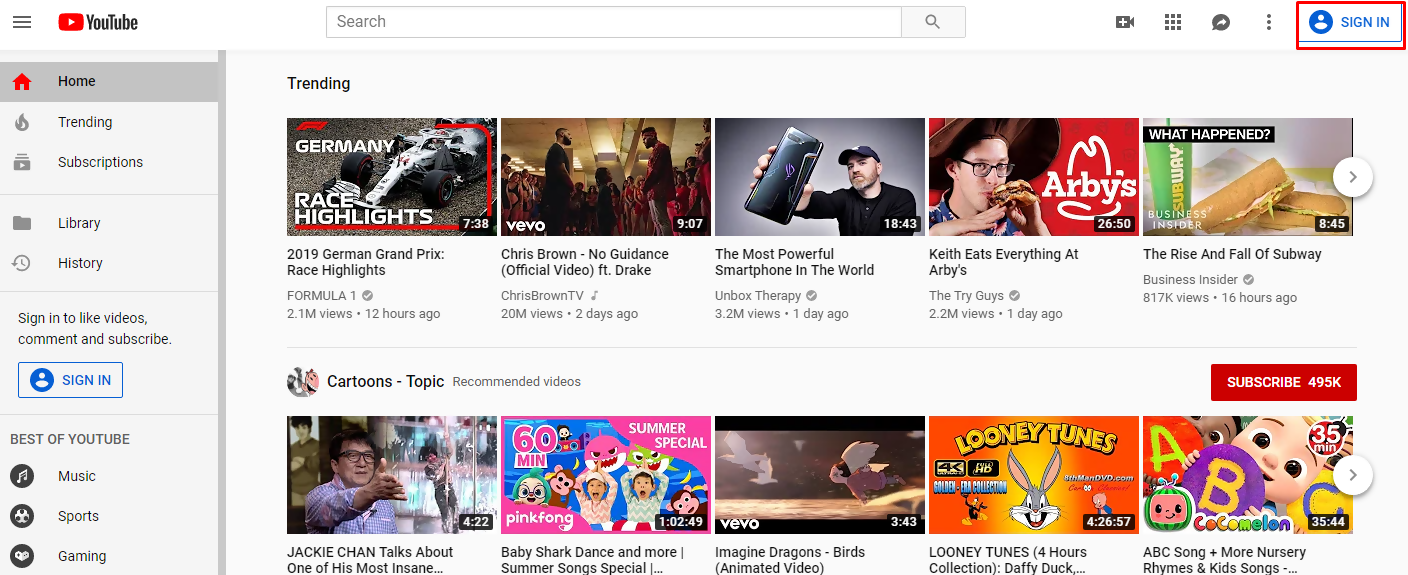Click the Subscriptions icon in sidebar
This screenshot has width=1408, height=575.
(22, 162)
